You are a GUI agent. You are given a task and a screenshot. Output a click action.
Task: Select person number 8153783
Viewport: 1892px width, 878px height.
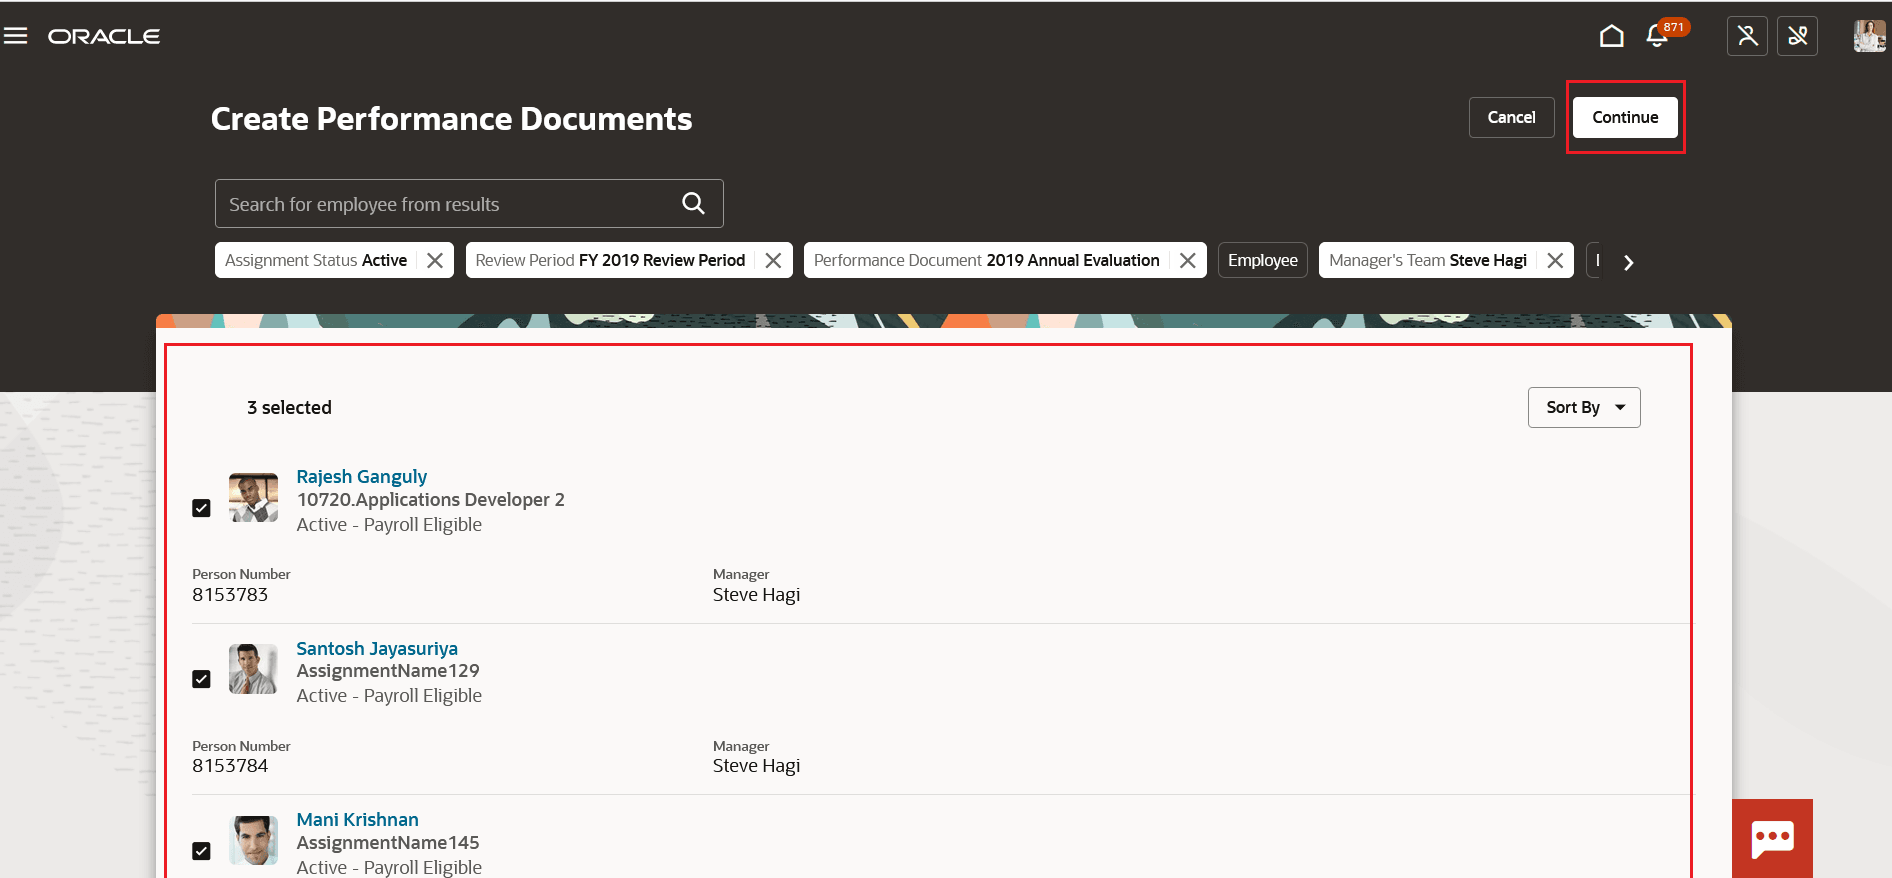(230, 595)
